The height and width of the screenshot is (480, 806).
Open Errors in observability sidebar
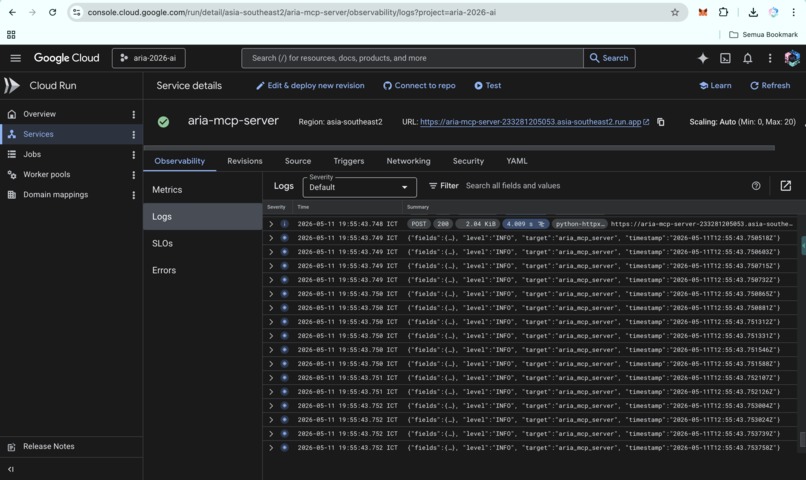(203, 270)
